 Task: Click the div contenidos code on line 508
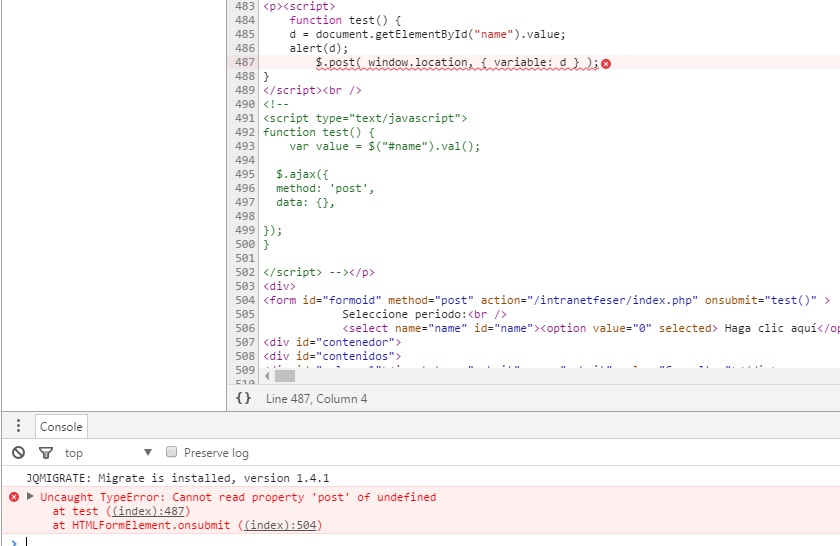(x=332, y=356)
